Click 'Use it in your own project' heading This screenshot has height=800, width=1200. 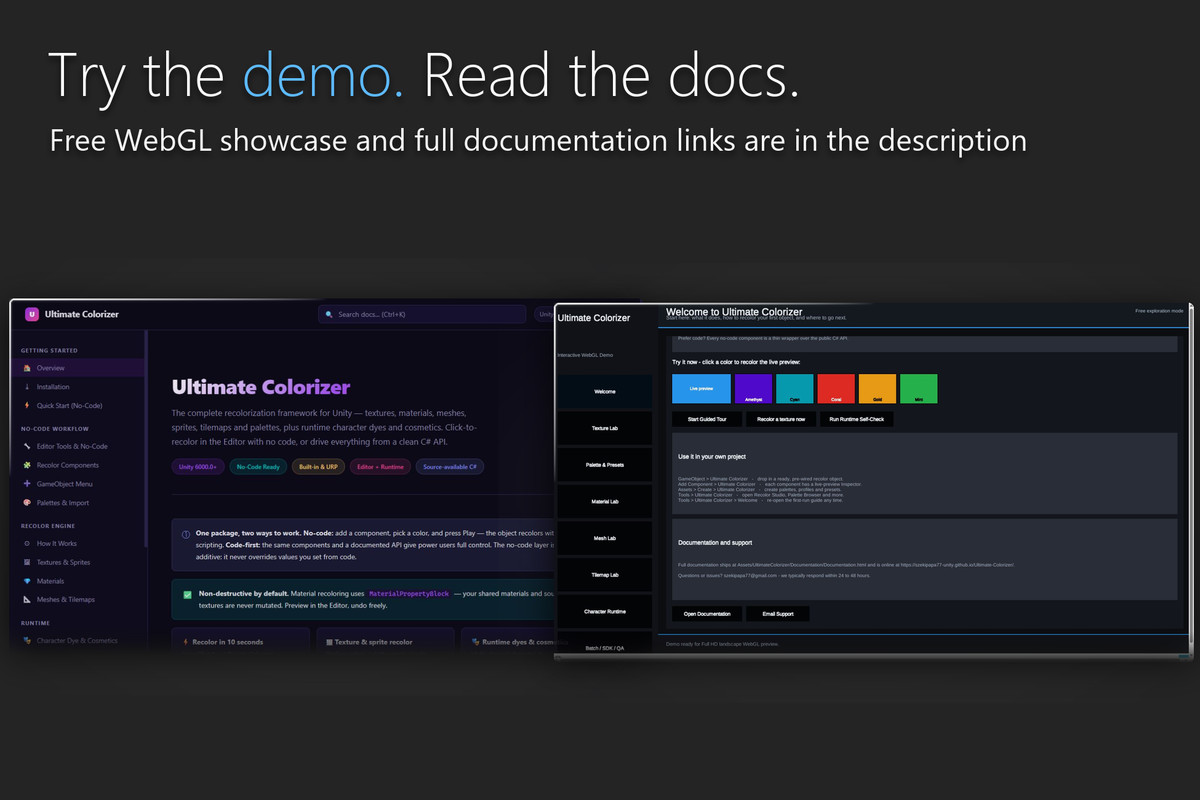(x=712, y=457)
